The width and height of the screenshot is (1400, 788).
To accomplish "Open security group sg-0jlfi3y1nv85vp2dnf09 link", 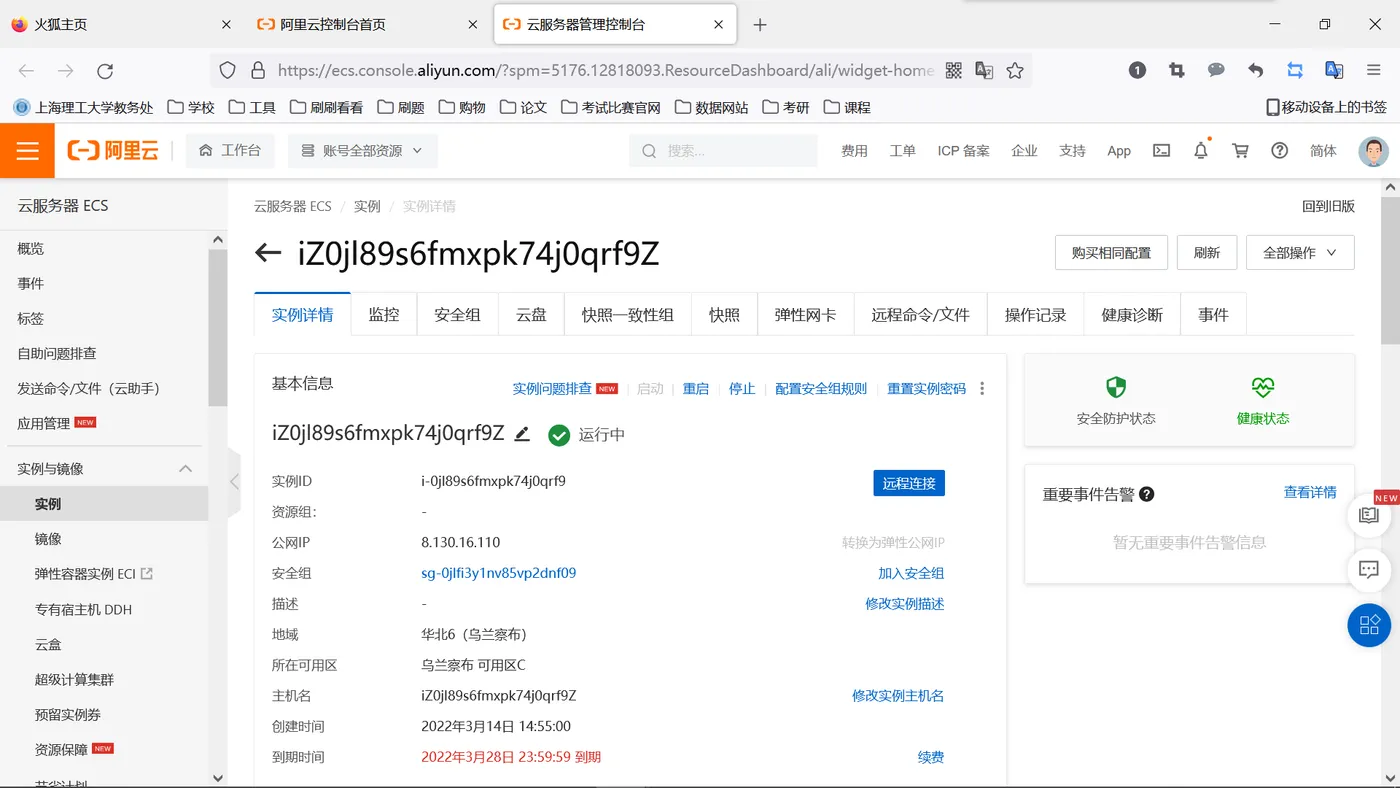I will coord(499,573).
